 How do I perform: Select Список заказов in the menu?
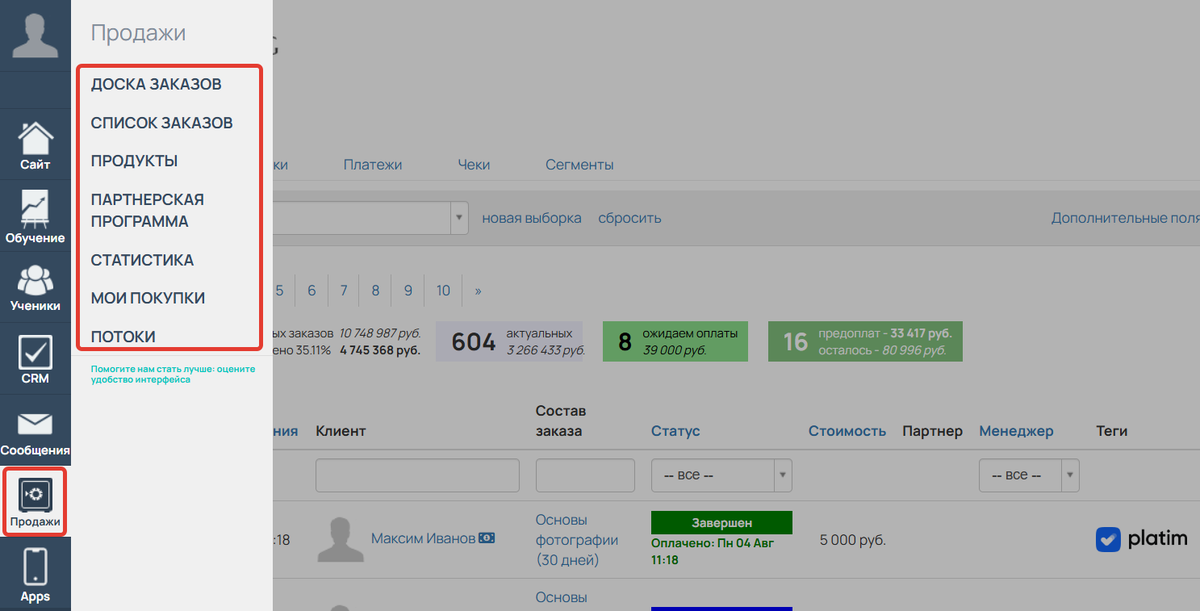tap(162, 123)
